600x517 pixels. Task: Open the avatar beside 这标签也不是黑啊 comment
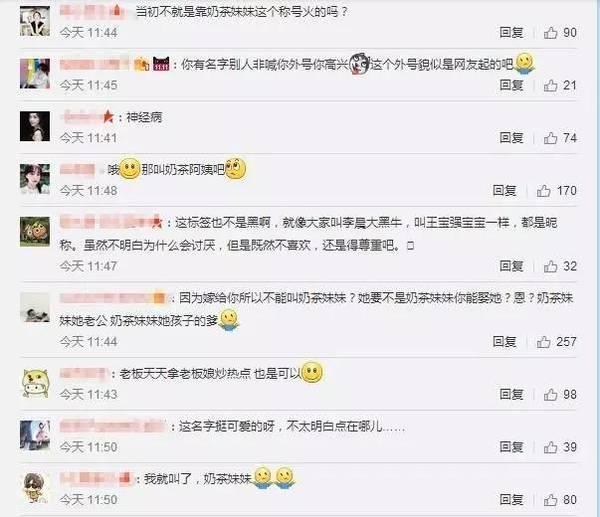(x=35, y=232)
